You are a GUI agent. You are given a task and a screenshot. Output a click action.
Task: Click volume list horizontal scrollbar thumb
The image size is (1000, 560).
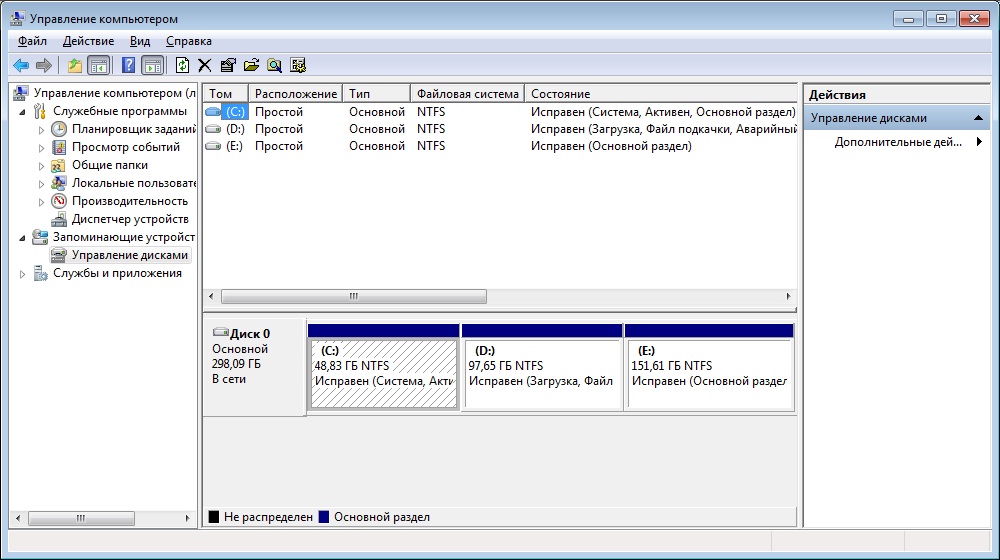[354, 297]
